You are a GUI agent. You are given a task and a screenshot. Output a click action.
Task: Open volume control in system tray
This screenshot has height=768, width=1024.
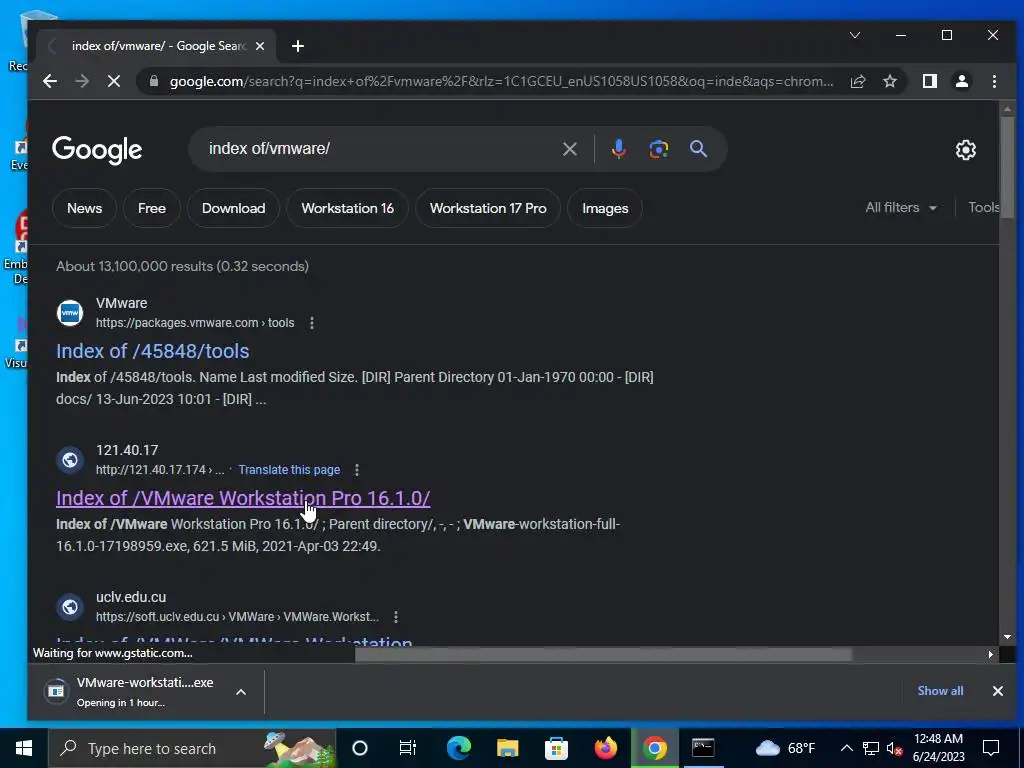tap(893, 748)
